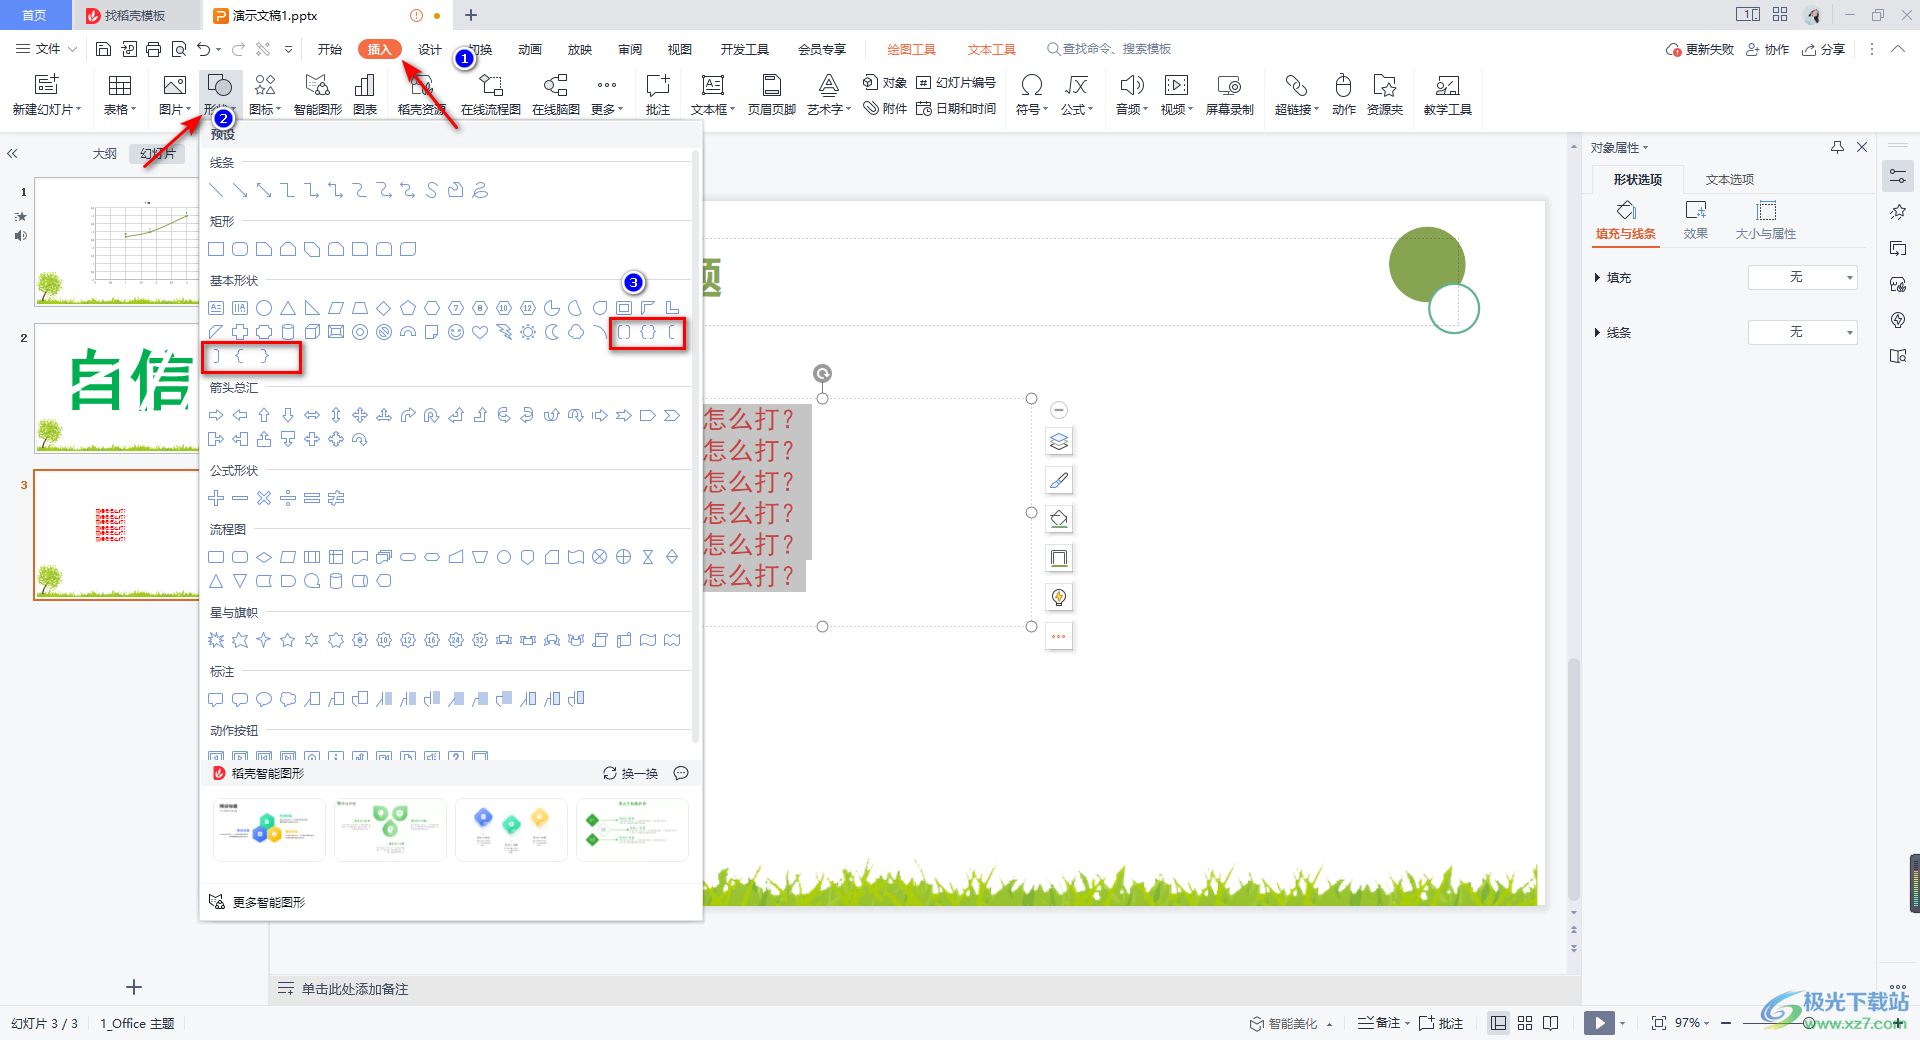1920x1040 pixels.
Task: Open the 动画 ribbon tab
Action: (530, 49)
